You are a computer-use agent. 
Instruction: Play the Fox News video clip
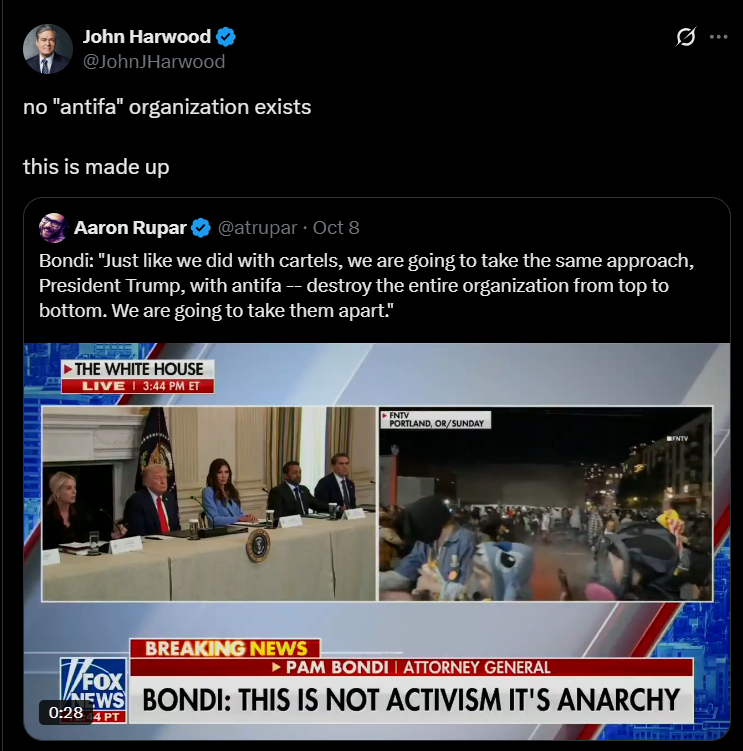377,541
